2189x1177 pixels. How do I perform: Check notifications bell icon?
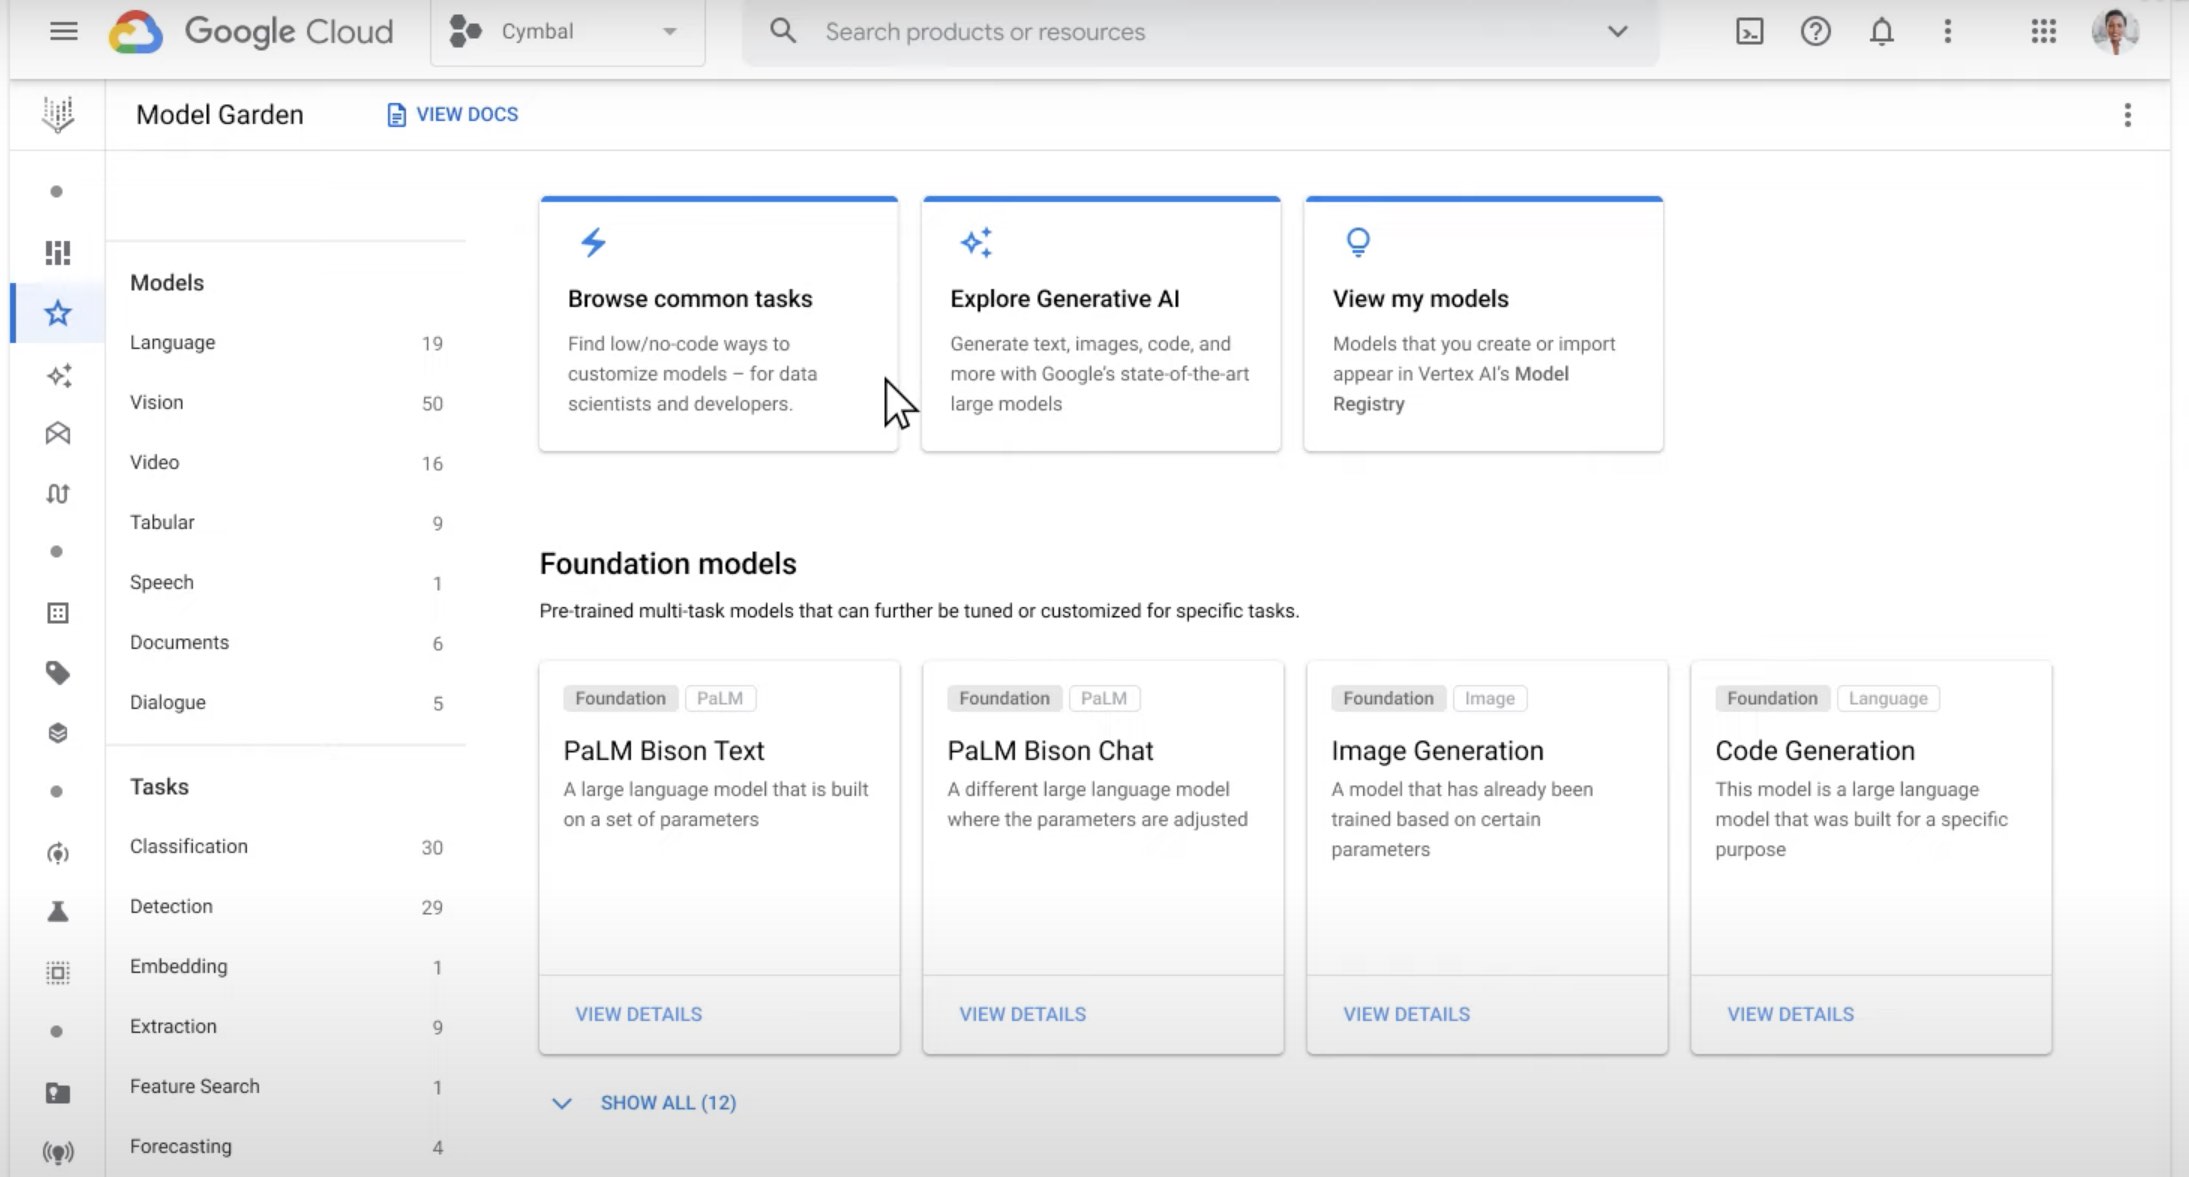(1881, 32)
